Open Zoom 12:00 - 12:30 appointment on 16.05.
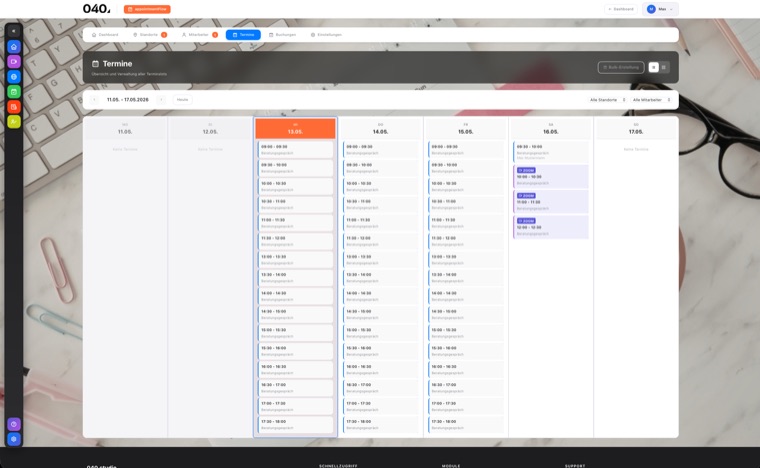 (551, 227)
